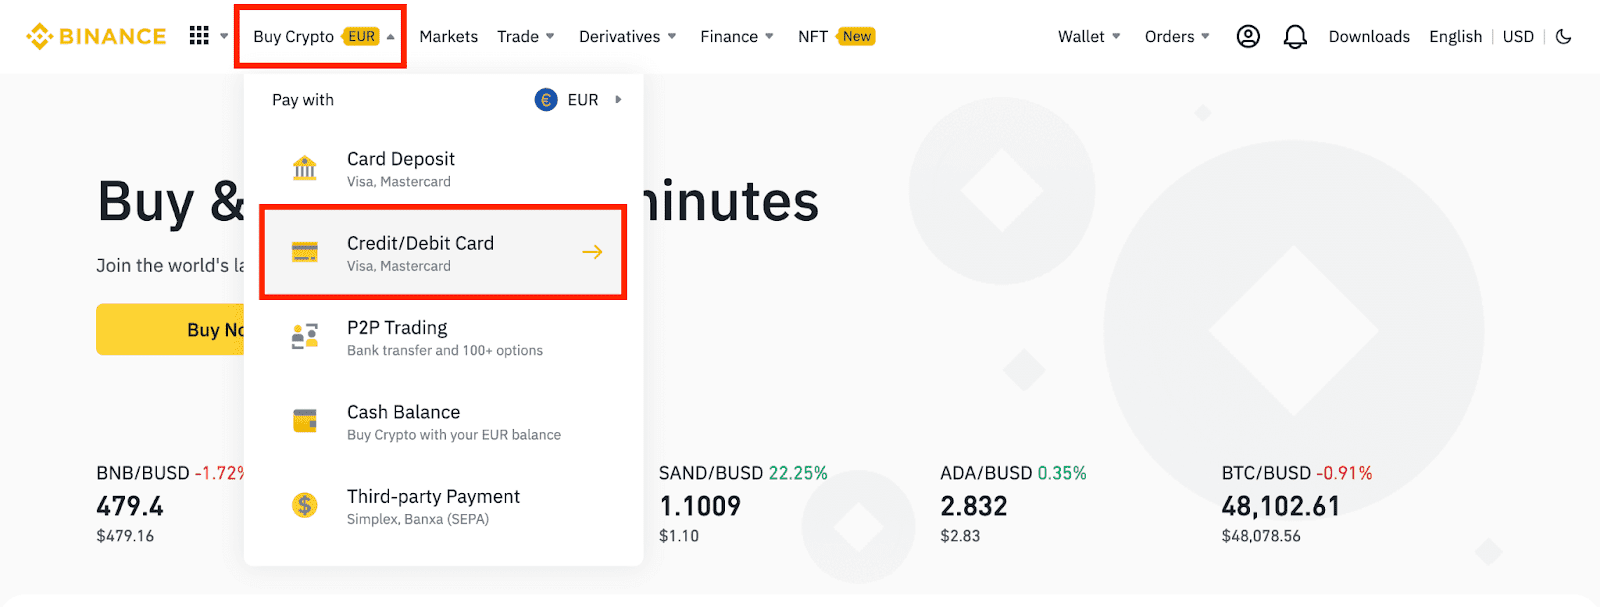Image resolution: width=1600 pixels, height=607 pixels.
Task: Select the Credit/Debit Card option
Action: point(443,253)
